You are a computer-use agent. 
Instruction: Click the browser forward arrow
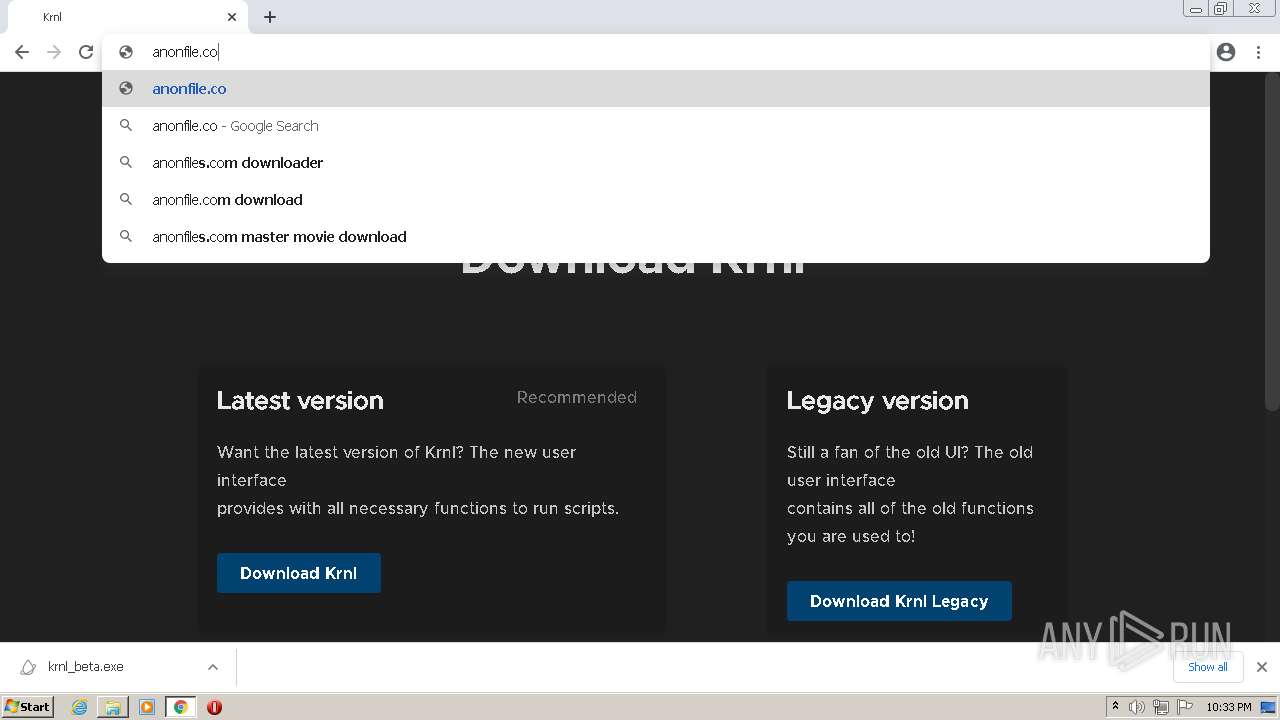[x=54, y=52]
